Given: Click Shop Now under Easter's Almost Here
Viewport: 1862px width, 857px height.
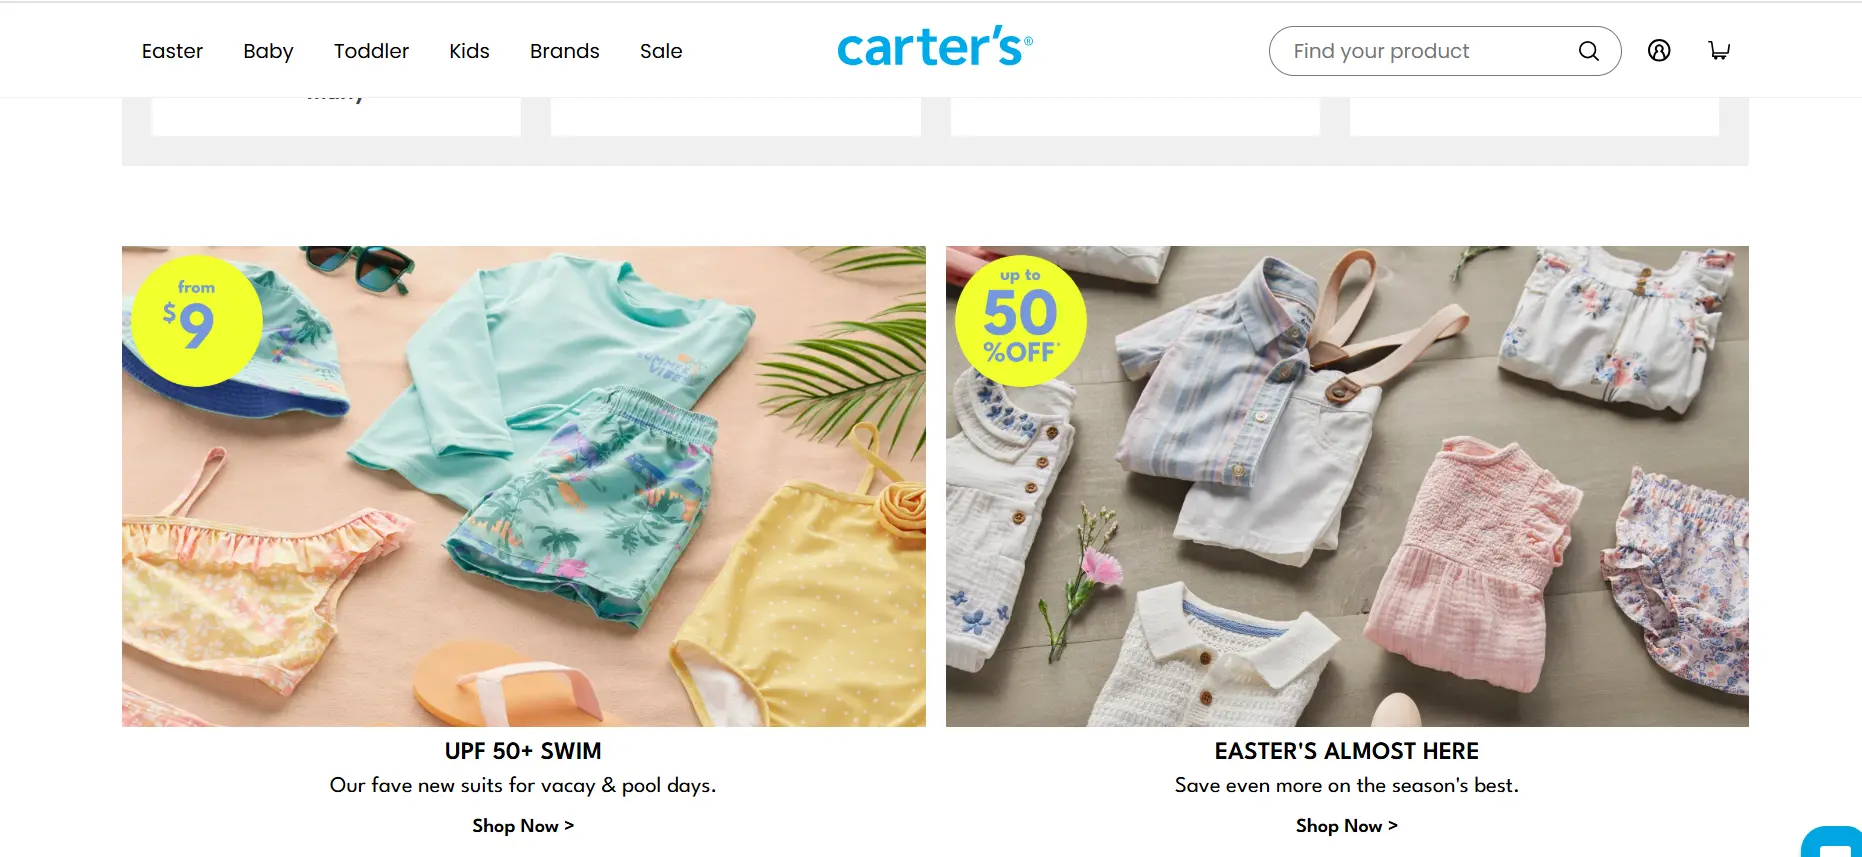Looking at the screenshot, I should (x=1347, y=826).
